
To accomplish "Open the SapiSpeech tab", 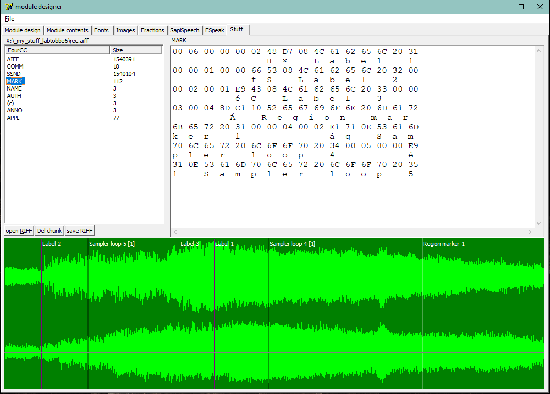I will coord(185,30).
